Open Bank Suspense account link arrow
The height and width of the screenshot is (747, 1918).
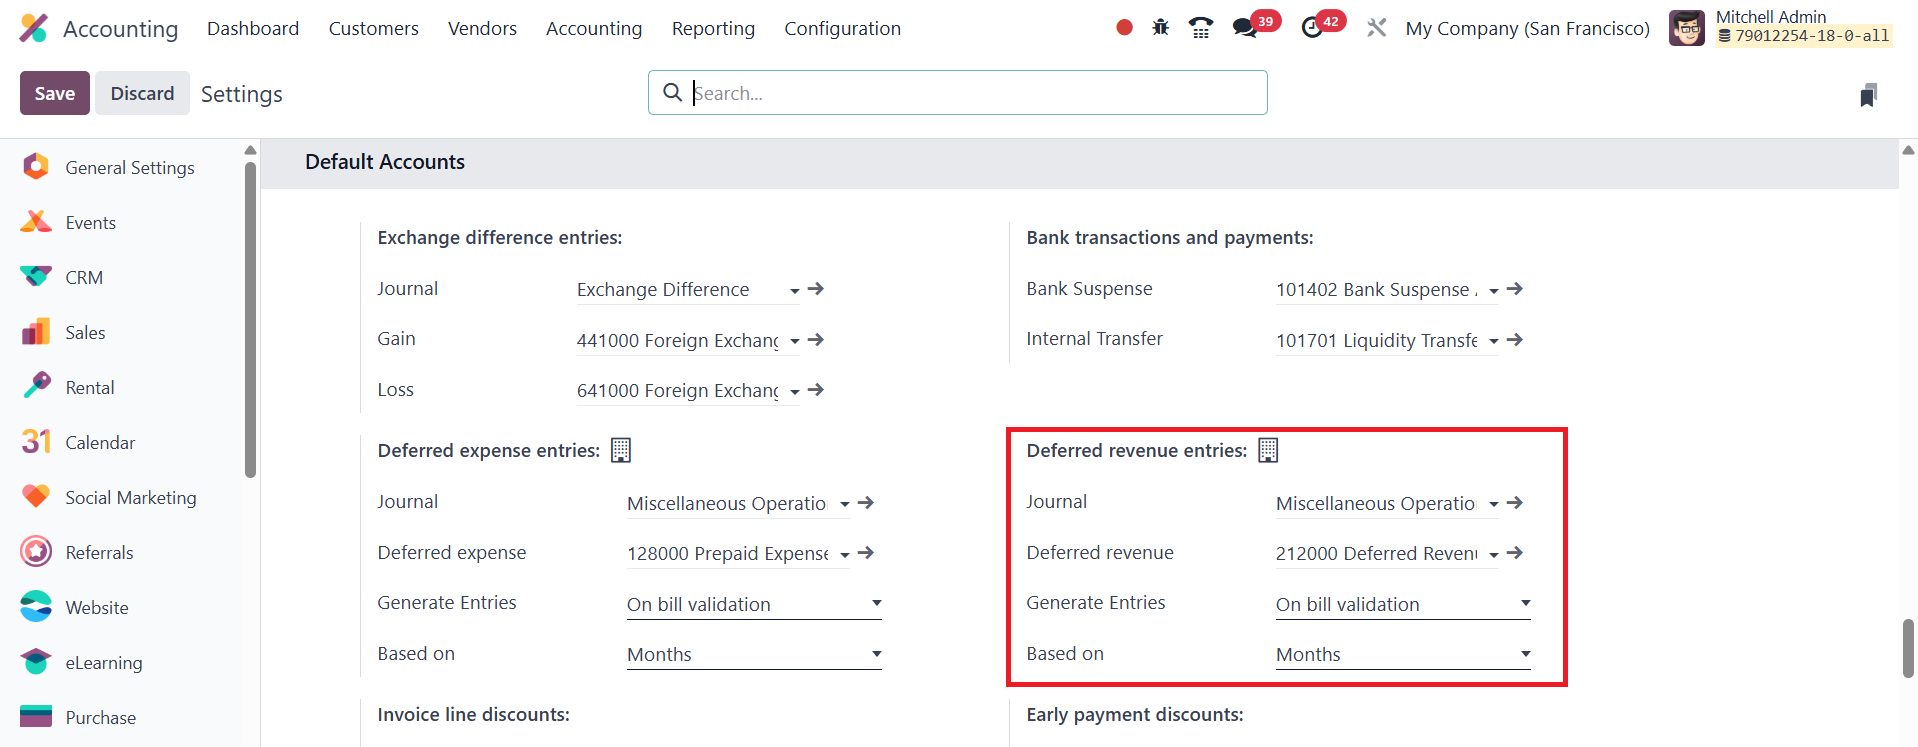point(1515,289)
